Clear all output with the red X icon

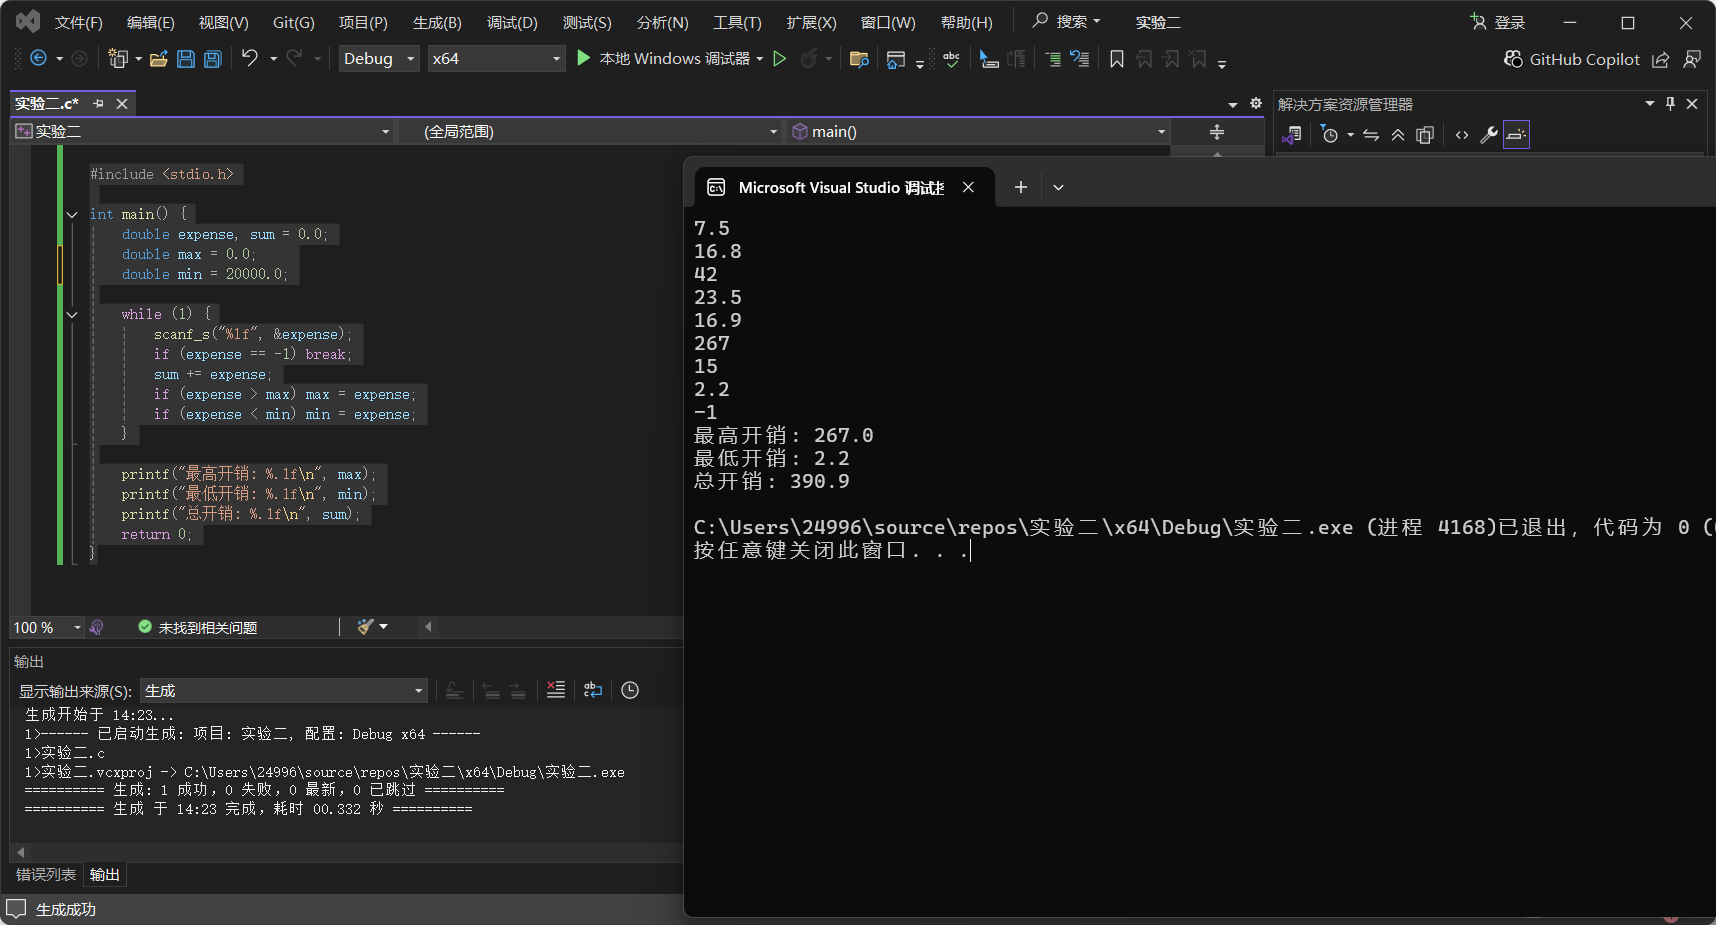[x=556, y=690]
